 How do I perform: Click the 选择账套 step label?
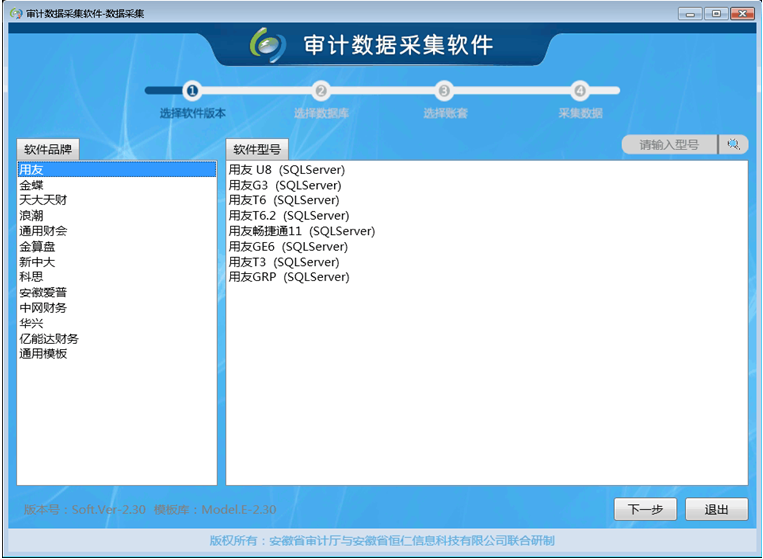pyautogui.click(x=445, y=113)
